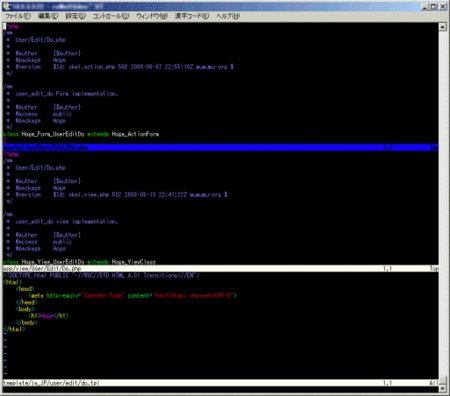The width and height of the screenshot is (450, 396).
Task: Click 'user_edit_do view implementation.' comment
Action: (67, 221)
